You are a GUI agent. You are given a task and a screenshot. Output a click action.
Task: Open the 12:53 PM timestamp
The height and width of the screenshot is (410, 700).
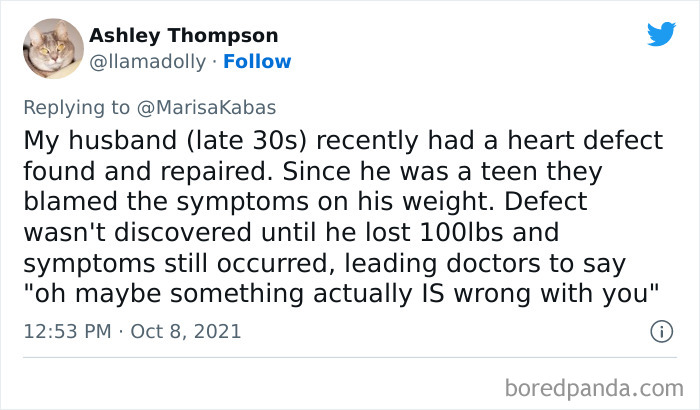pos(65,331)
